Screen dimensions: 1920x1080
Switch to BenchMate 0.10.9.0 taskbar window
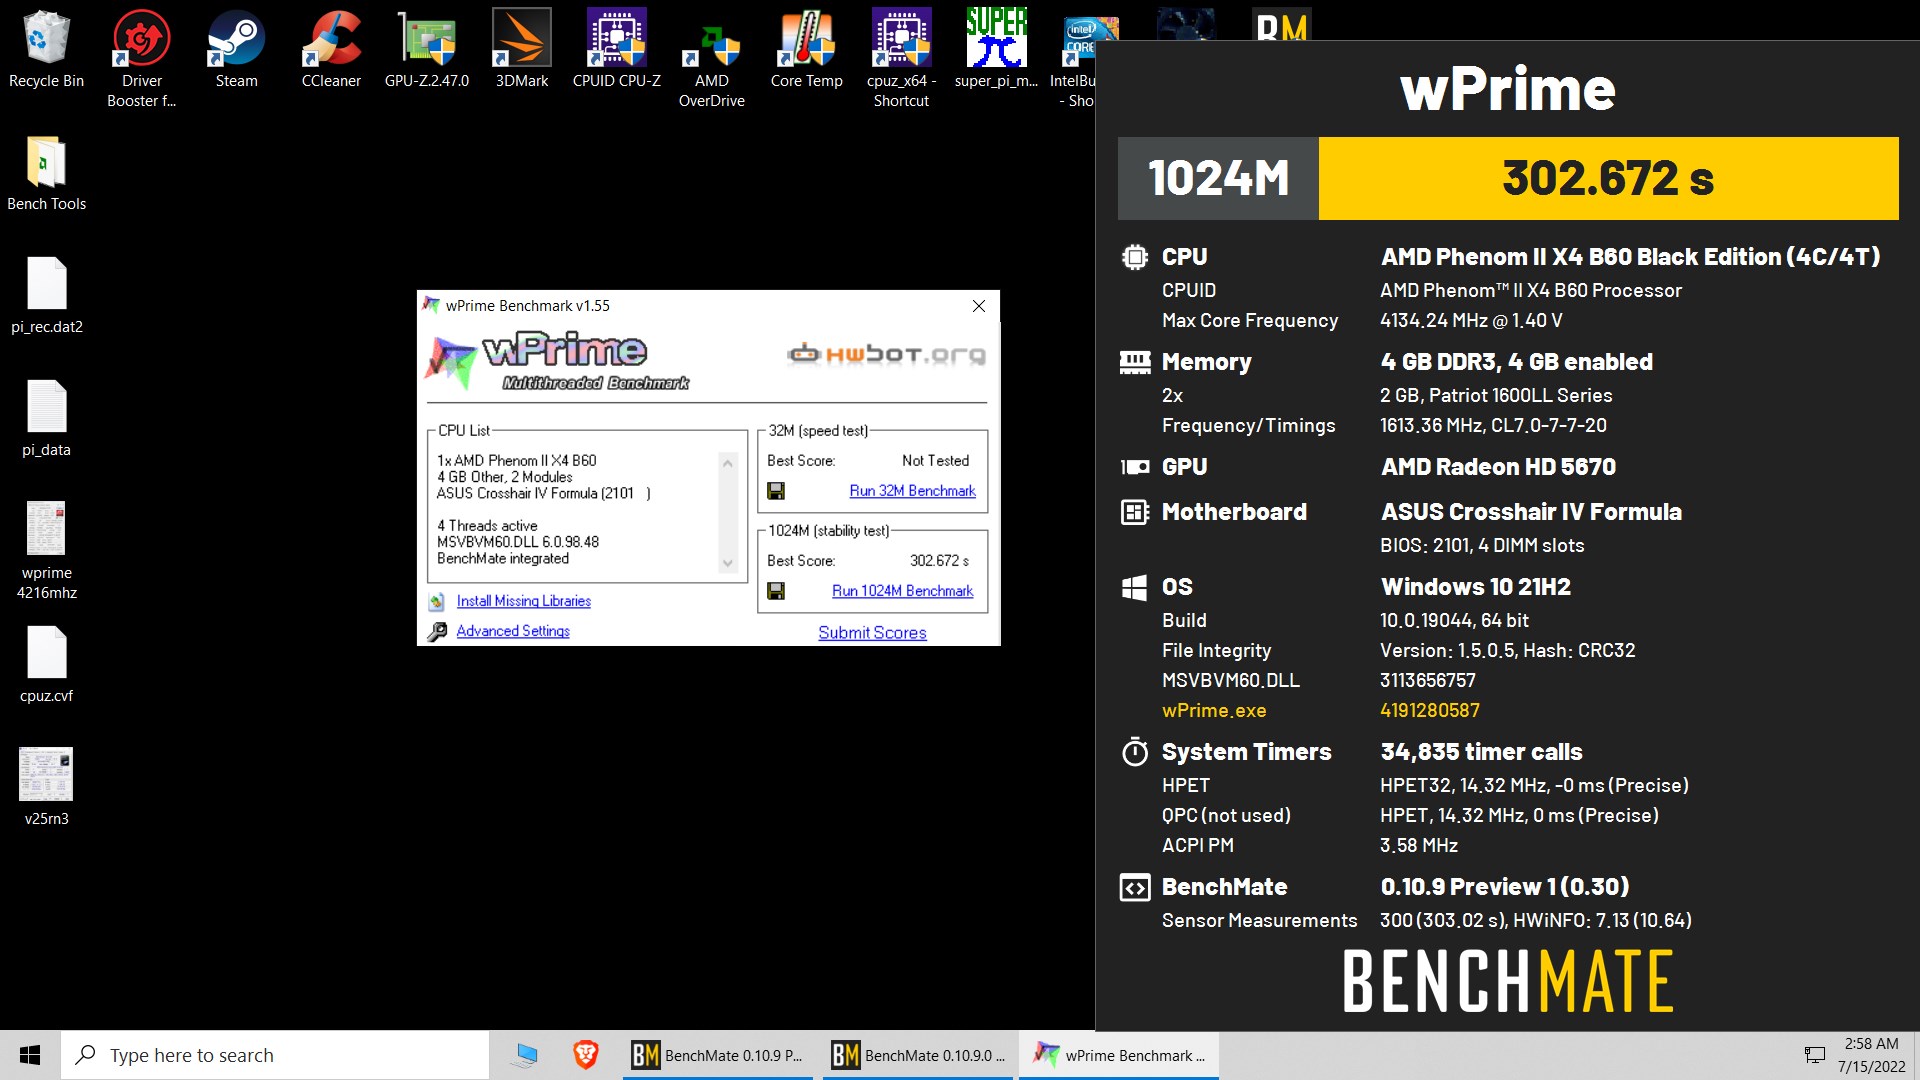pos(920,1055)
